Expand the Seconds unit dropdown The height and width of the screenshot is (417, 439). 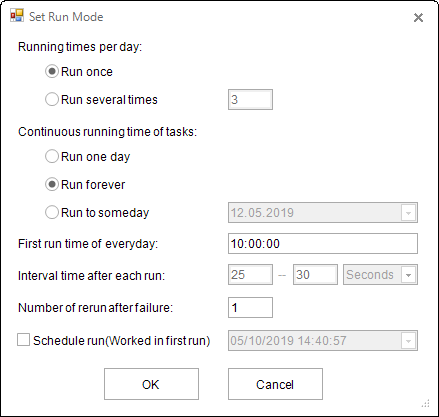point(408,275)
